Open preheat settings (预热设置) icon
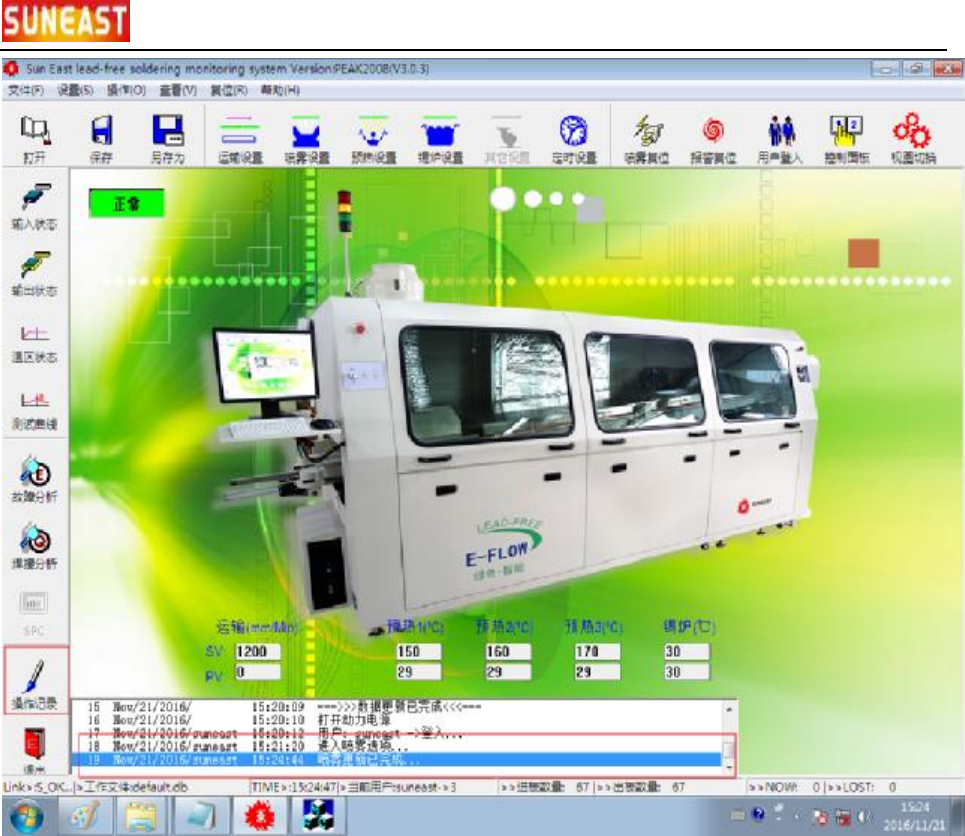The width and height of the screenshot is (965, 836). point(373,139)
